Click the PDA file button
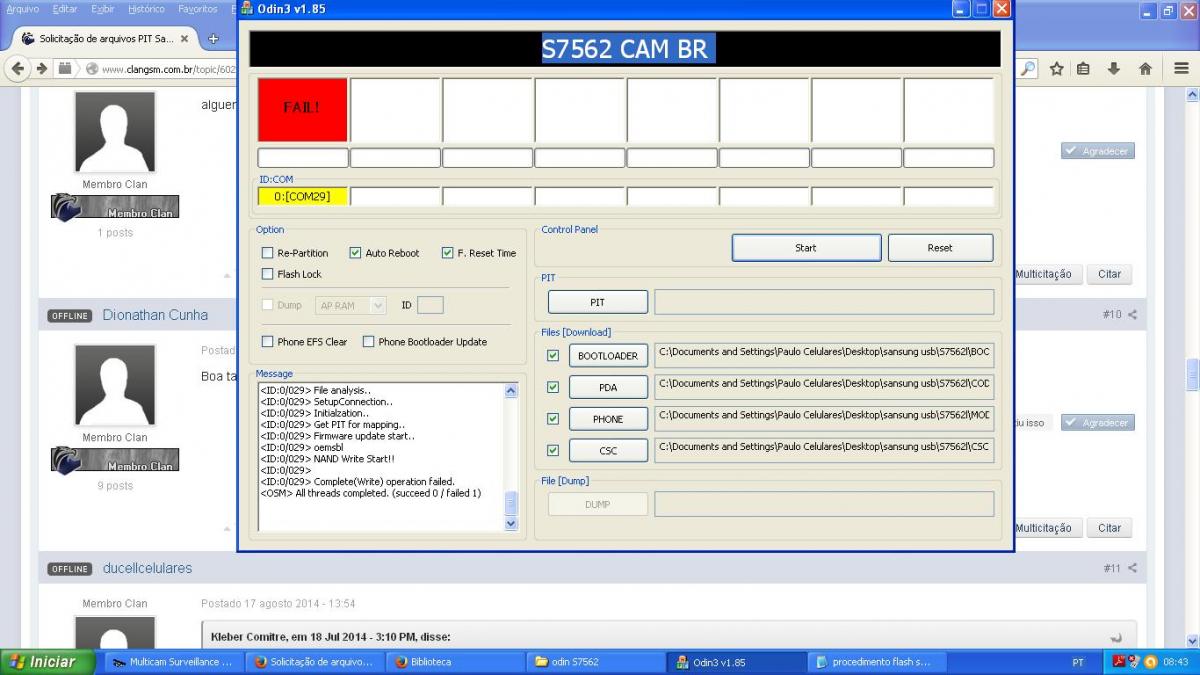Screen dimensions: 1200x675 tap(608, 387)
